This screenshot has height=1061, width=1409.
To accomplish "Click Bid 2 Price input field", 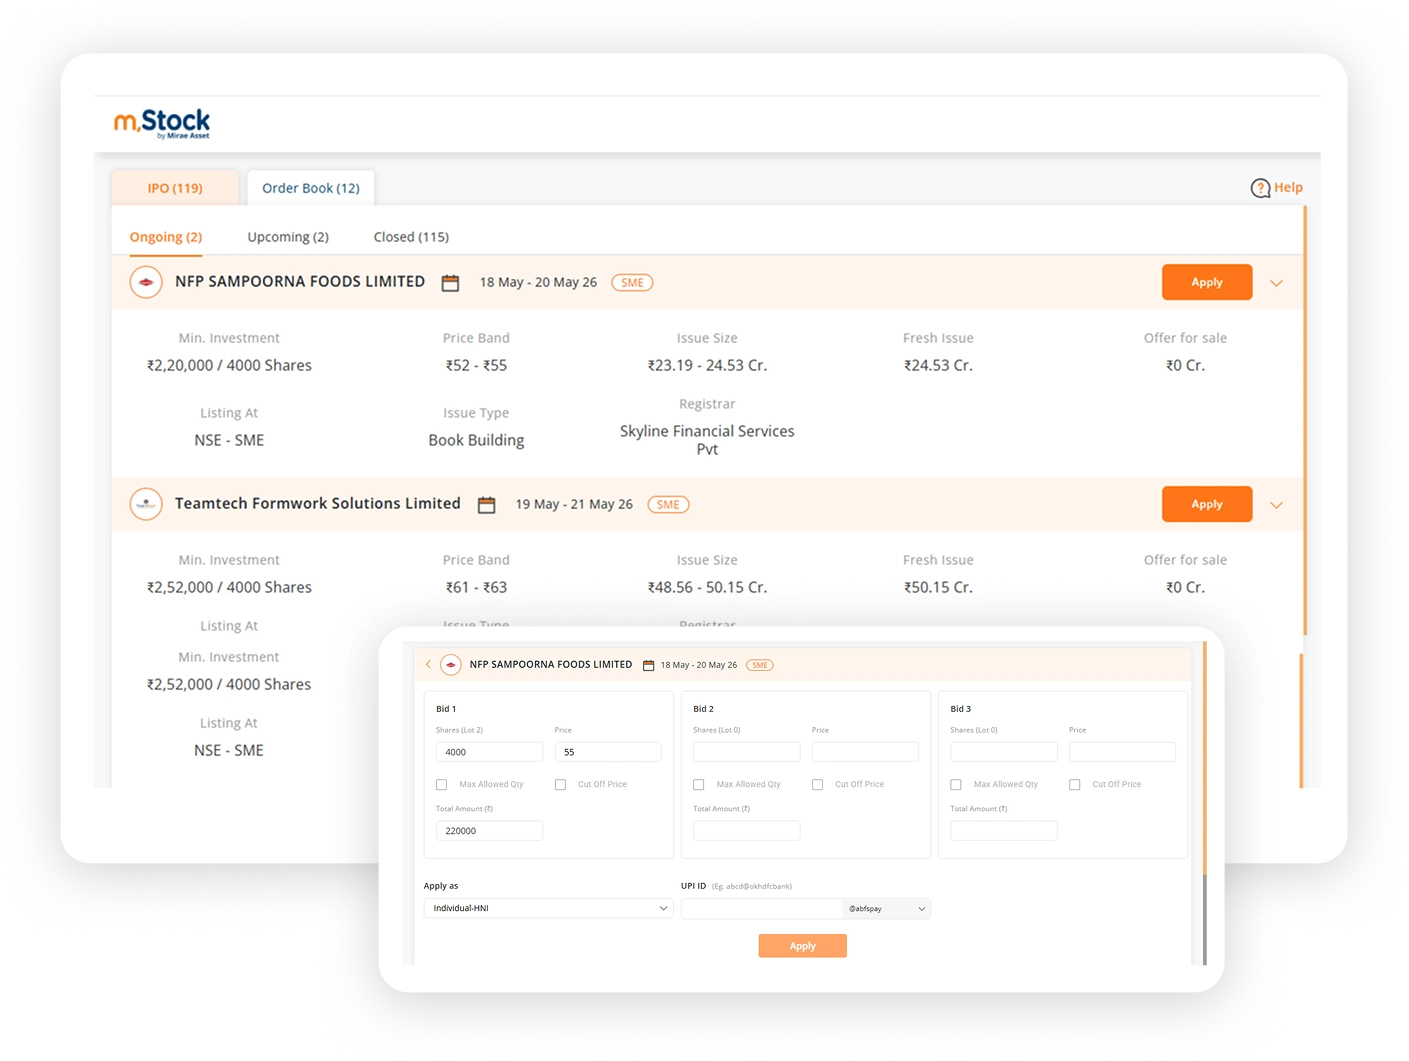I will (865, 752).
